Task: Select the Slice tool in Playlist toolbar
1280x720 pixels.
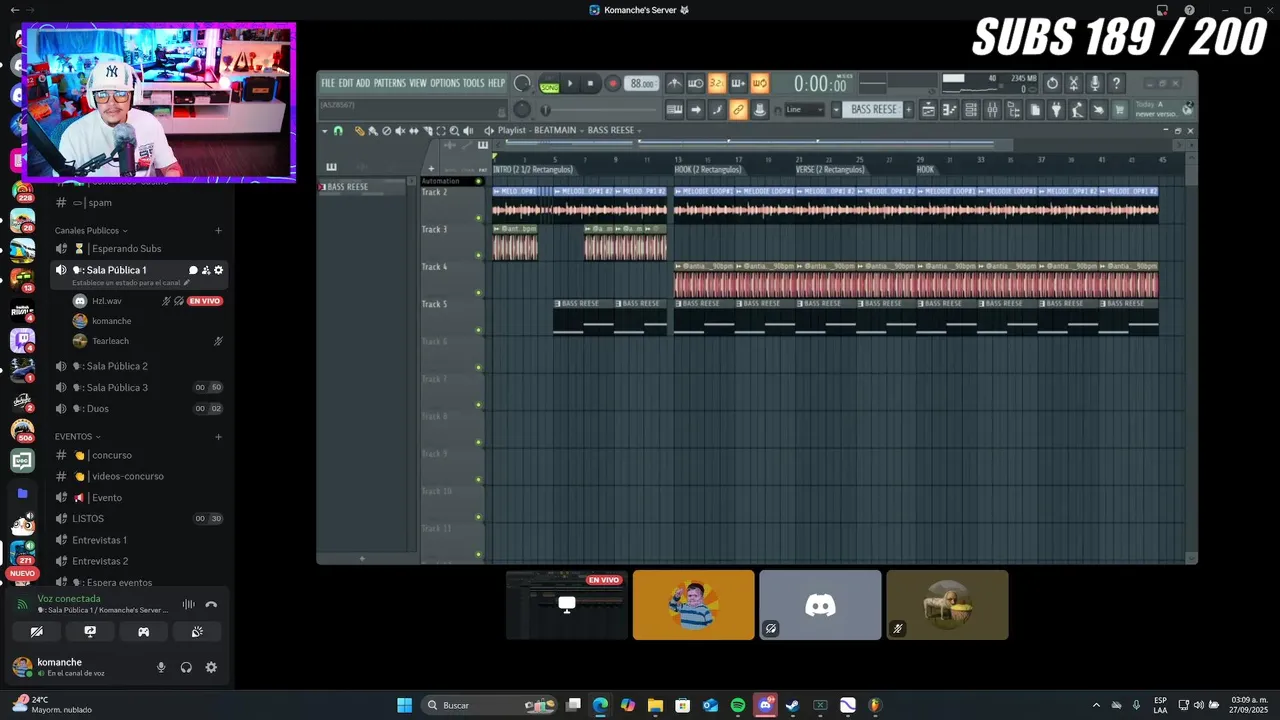Action: [428, 131]
